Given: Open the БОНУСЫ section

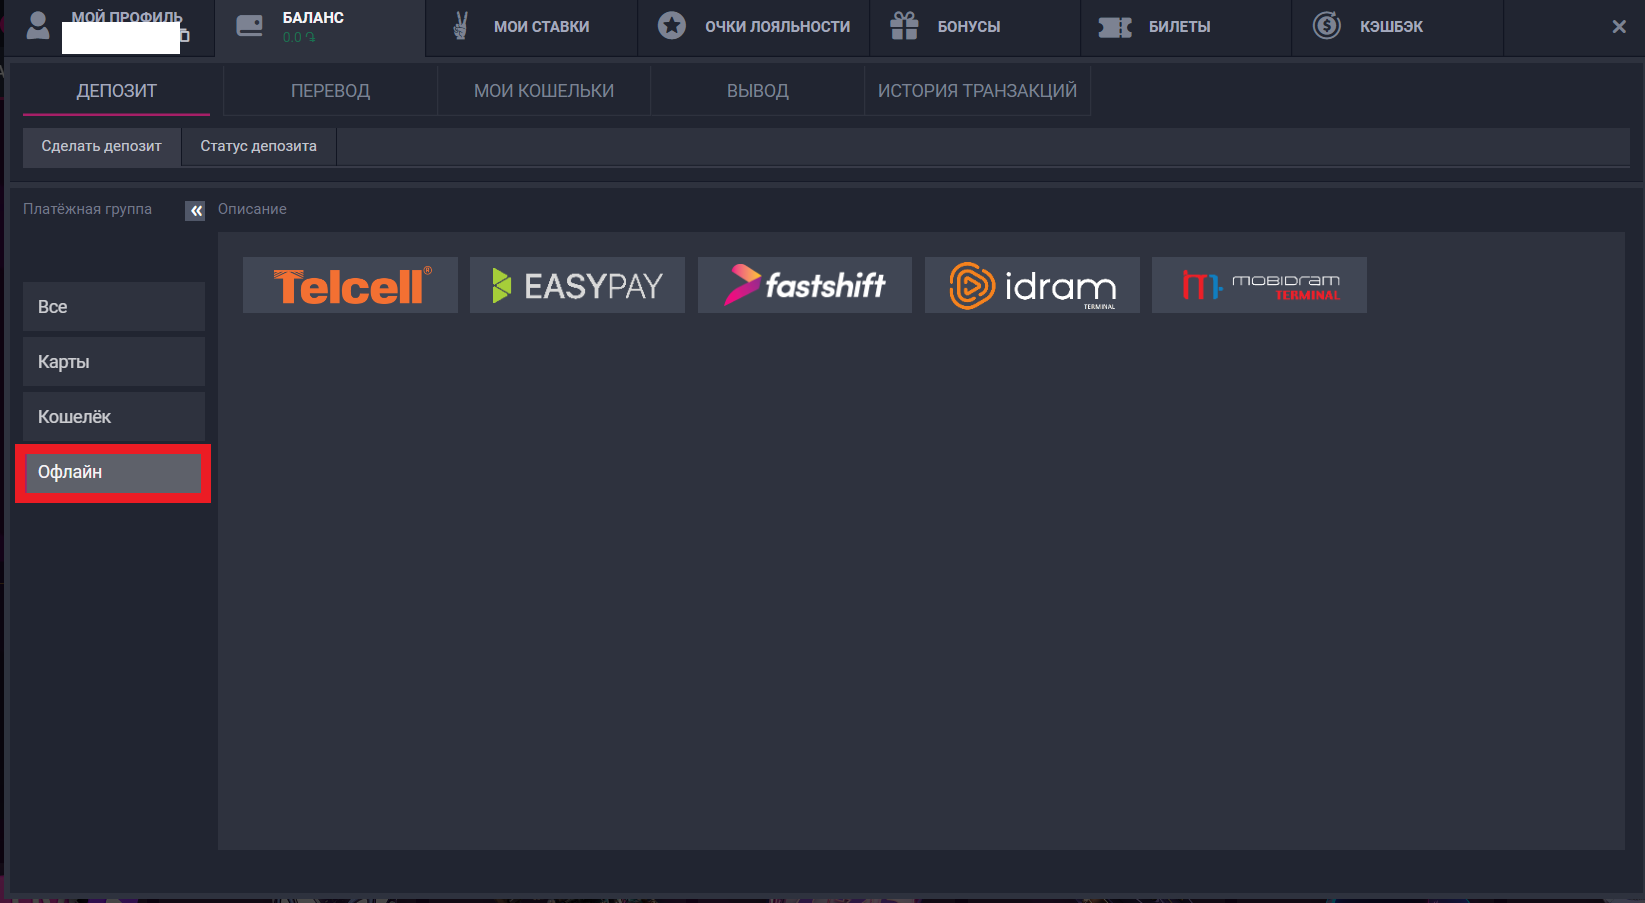Looking at the screenshot, I should coord(976,28).
